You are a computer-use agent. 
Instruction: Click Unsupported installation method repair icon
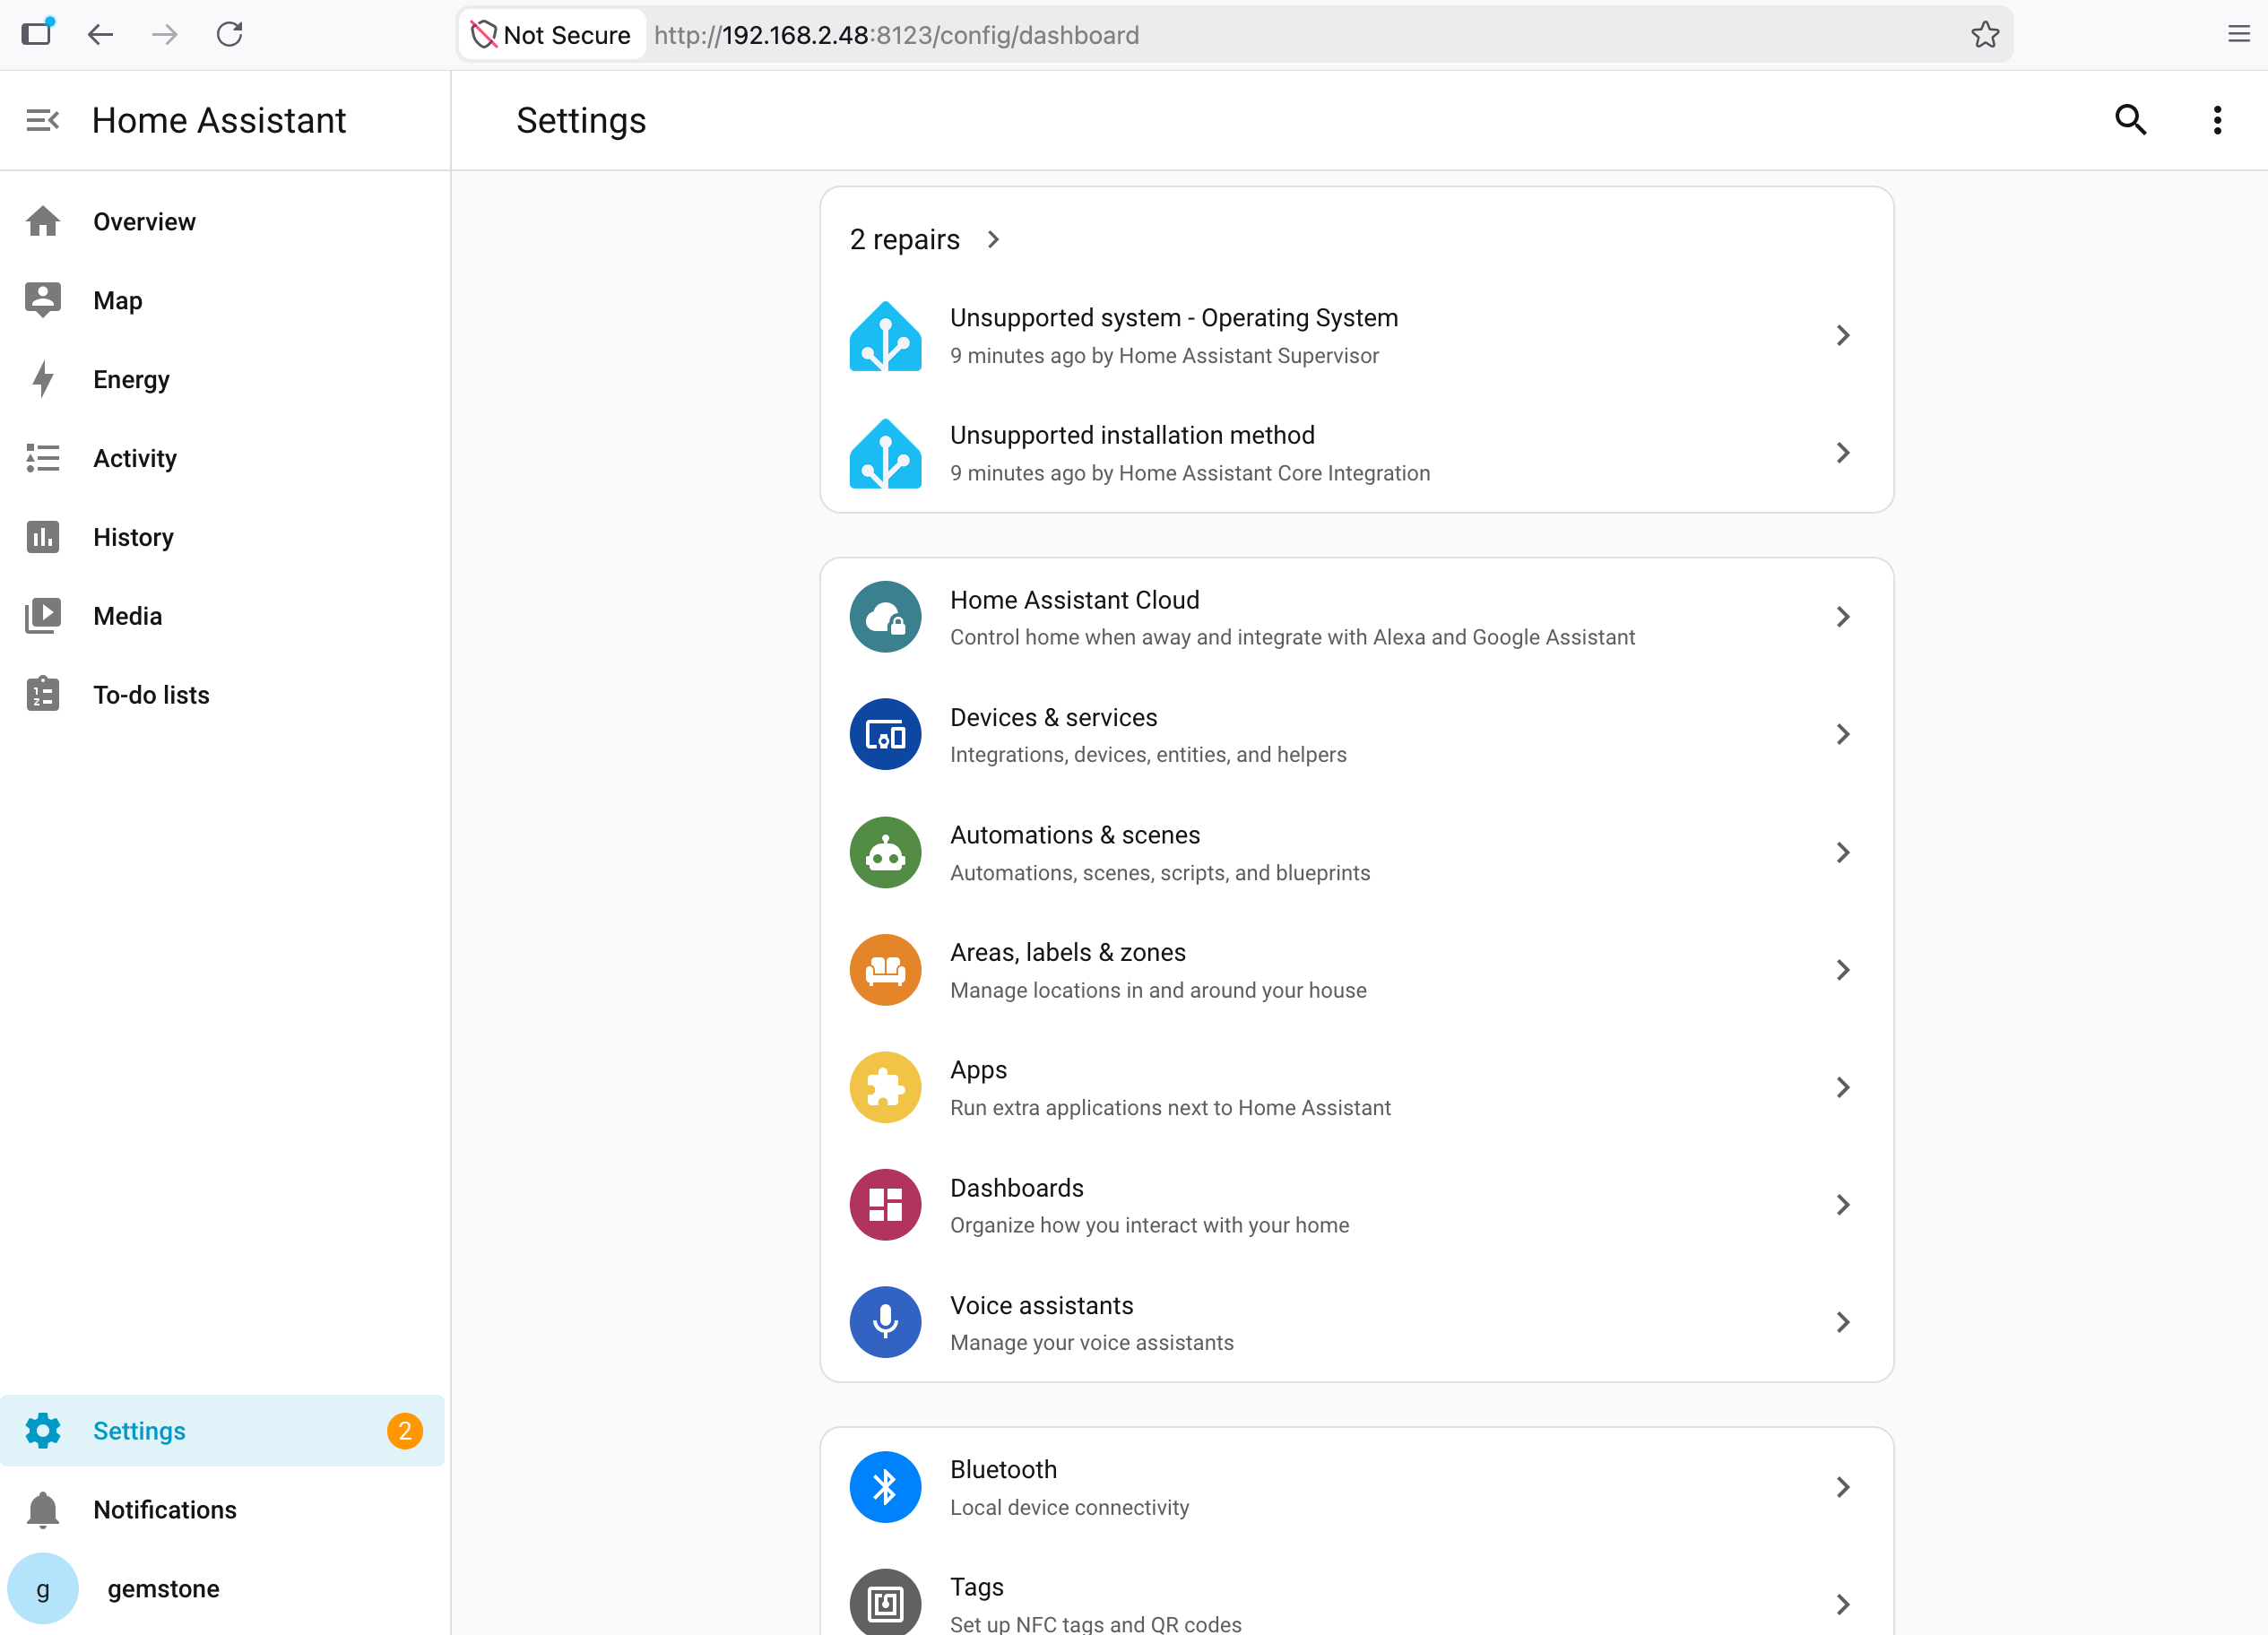point(885,453)
